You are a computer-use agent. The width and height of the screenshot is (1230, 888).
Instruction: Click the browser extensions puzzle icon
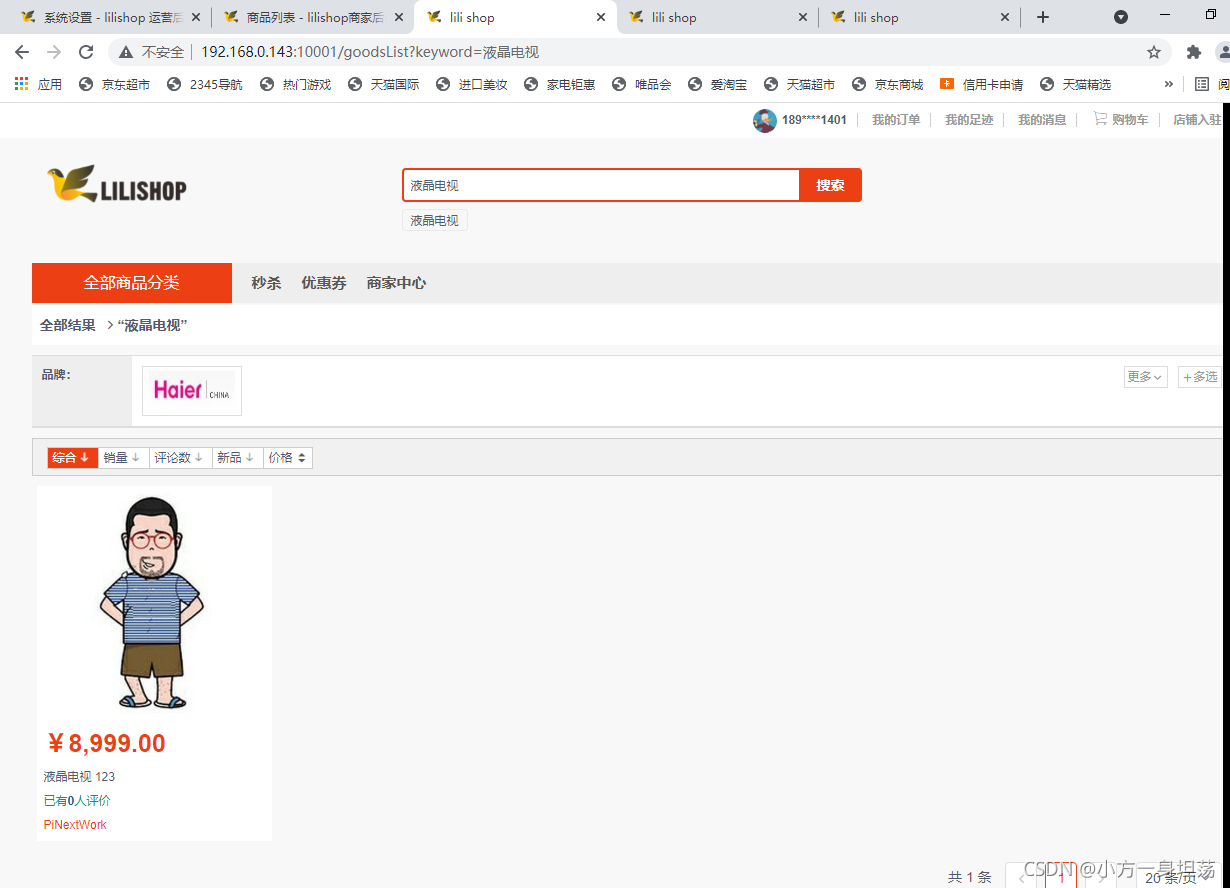pos(1193,52)
